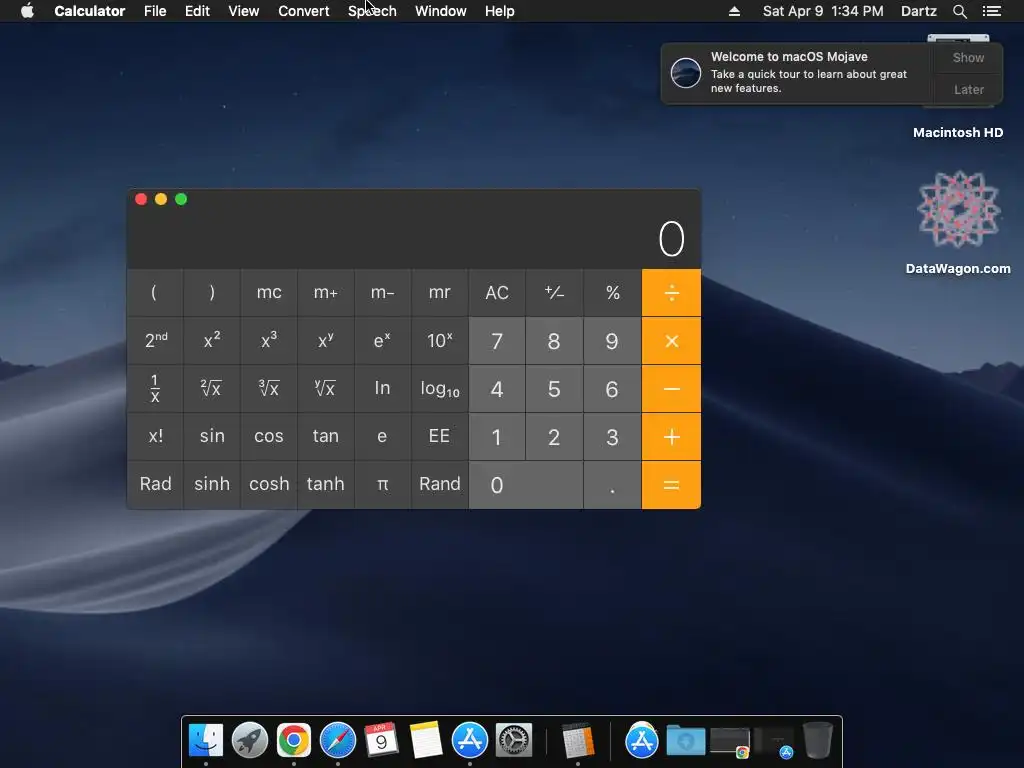
Task: Click digit 3 key
Action: point(612,437)
